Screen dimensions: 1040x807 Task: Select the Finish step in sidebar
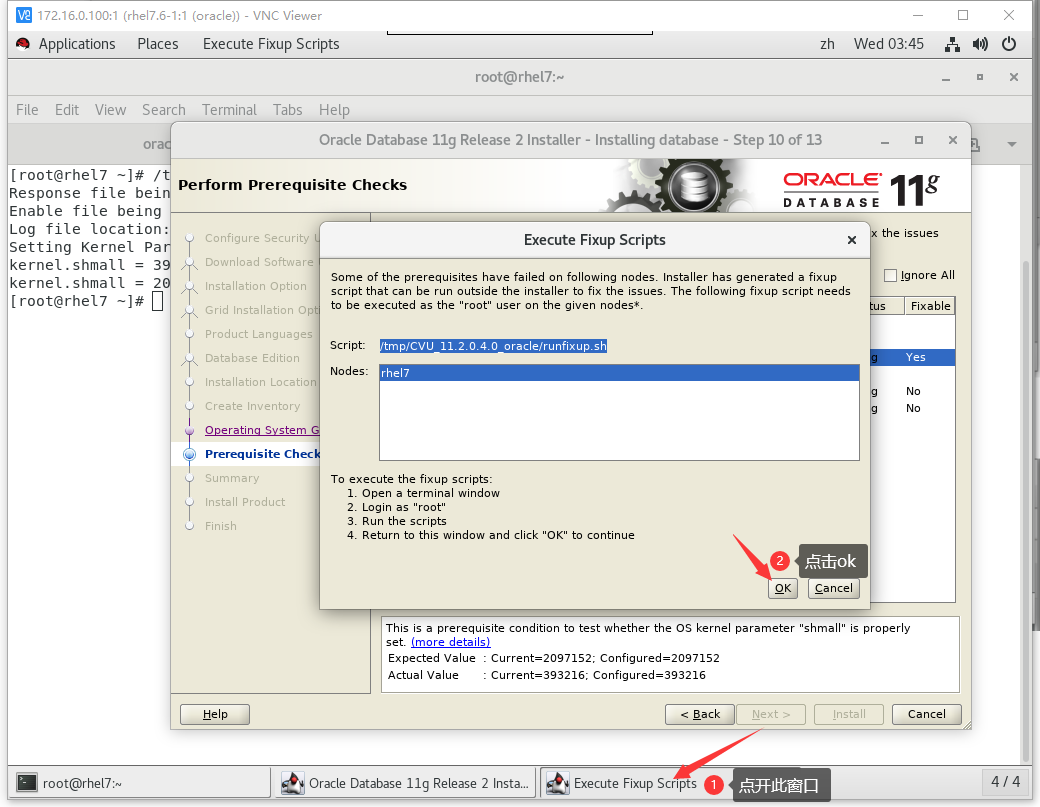(x=220, y=526)
